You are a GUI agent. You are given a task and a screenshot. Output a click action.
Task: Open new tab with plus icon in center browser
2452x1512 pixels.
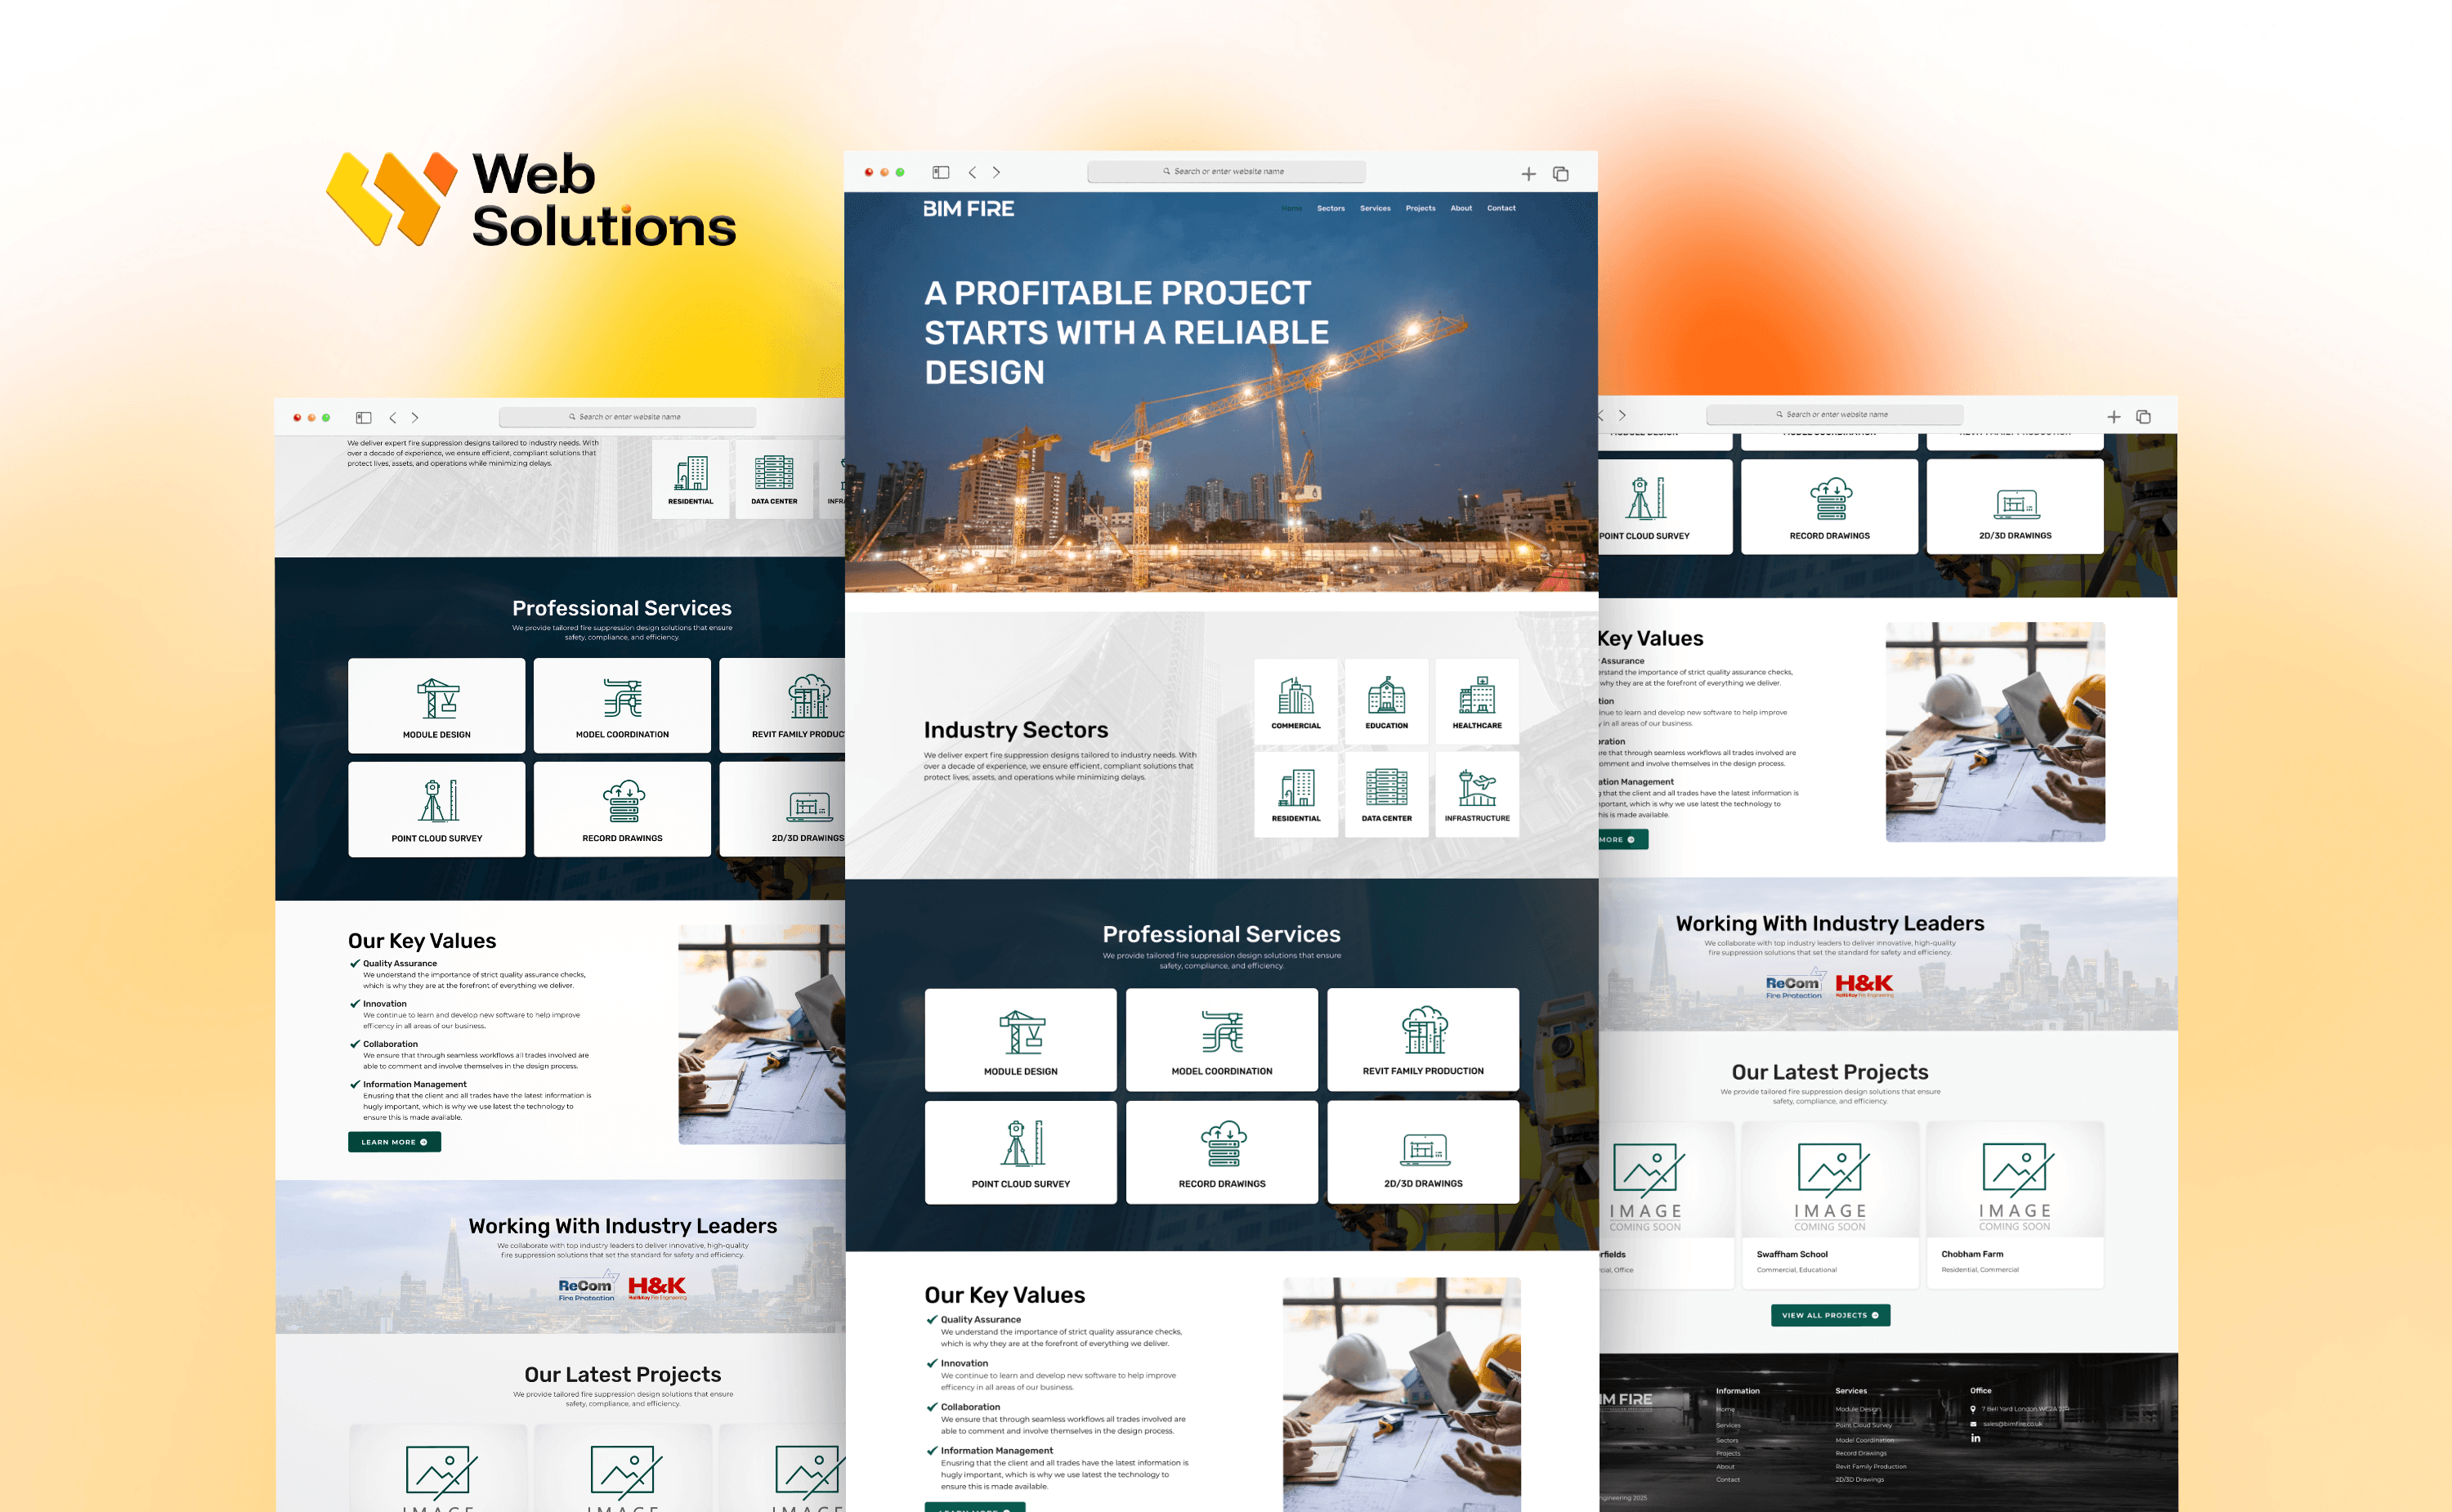[1528, 173]
